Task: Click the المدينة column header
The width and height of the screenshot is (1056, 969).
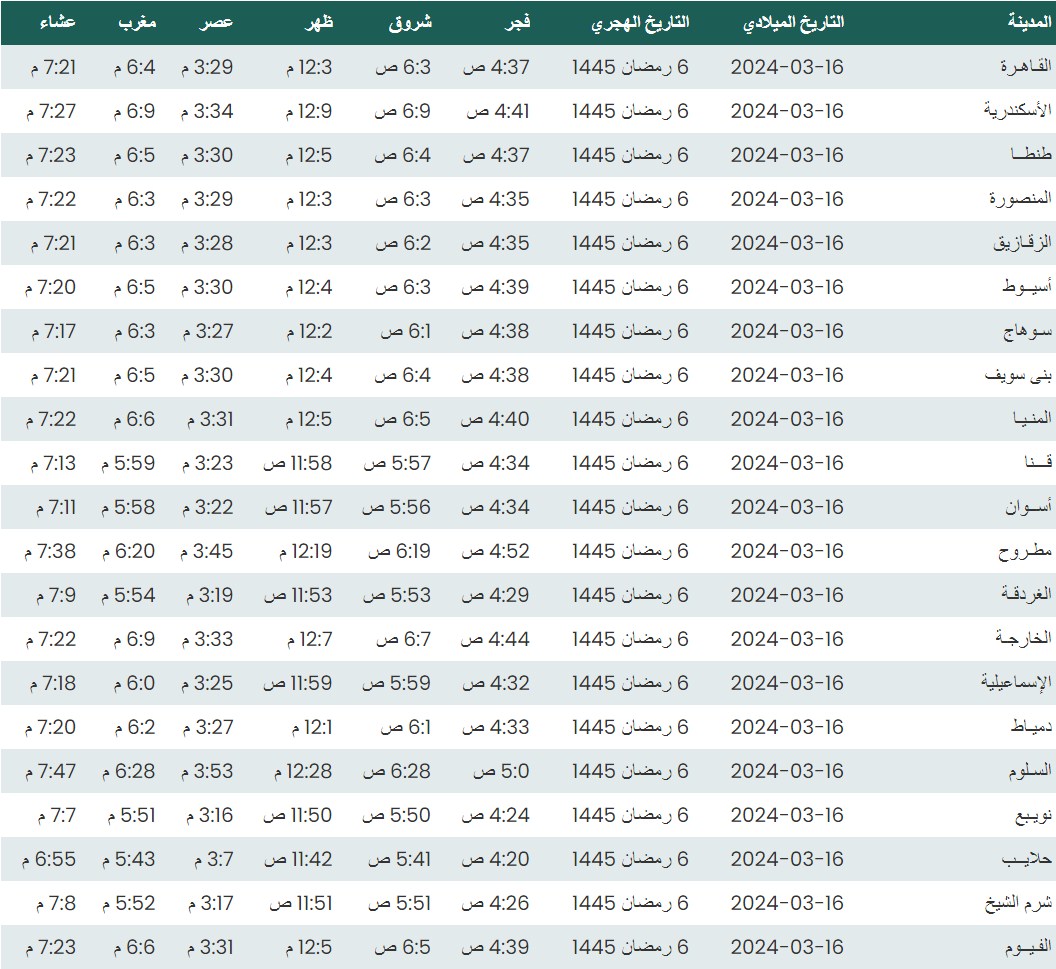Action: coord(1030,22)
